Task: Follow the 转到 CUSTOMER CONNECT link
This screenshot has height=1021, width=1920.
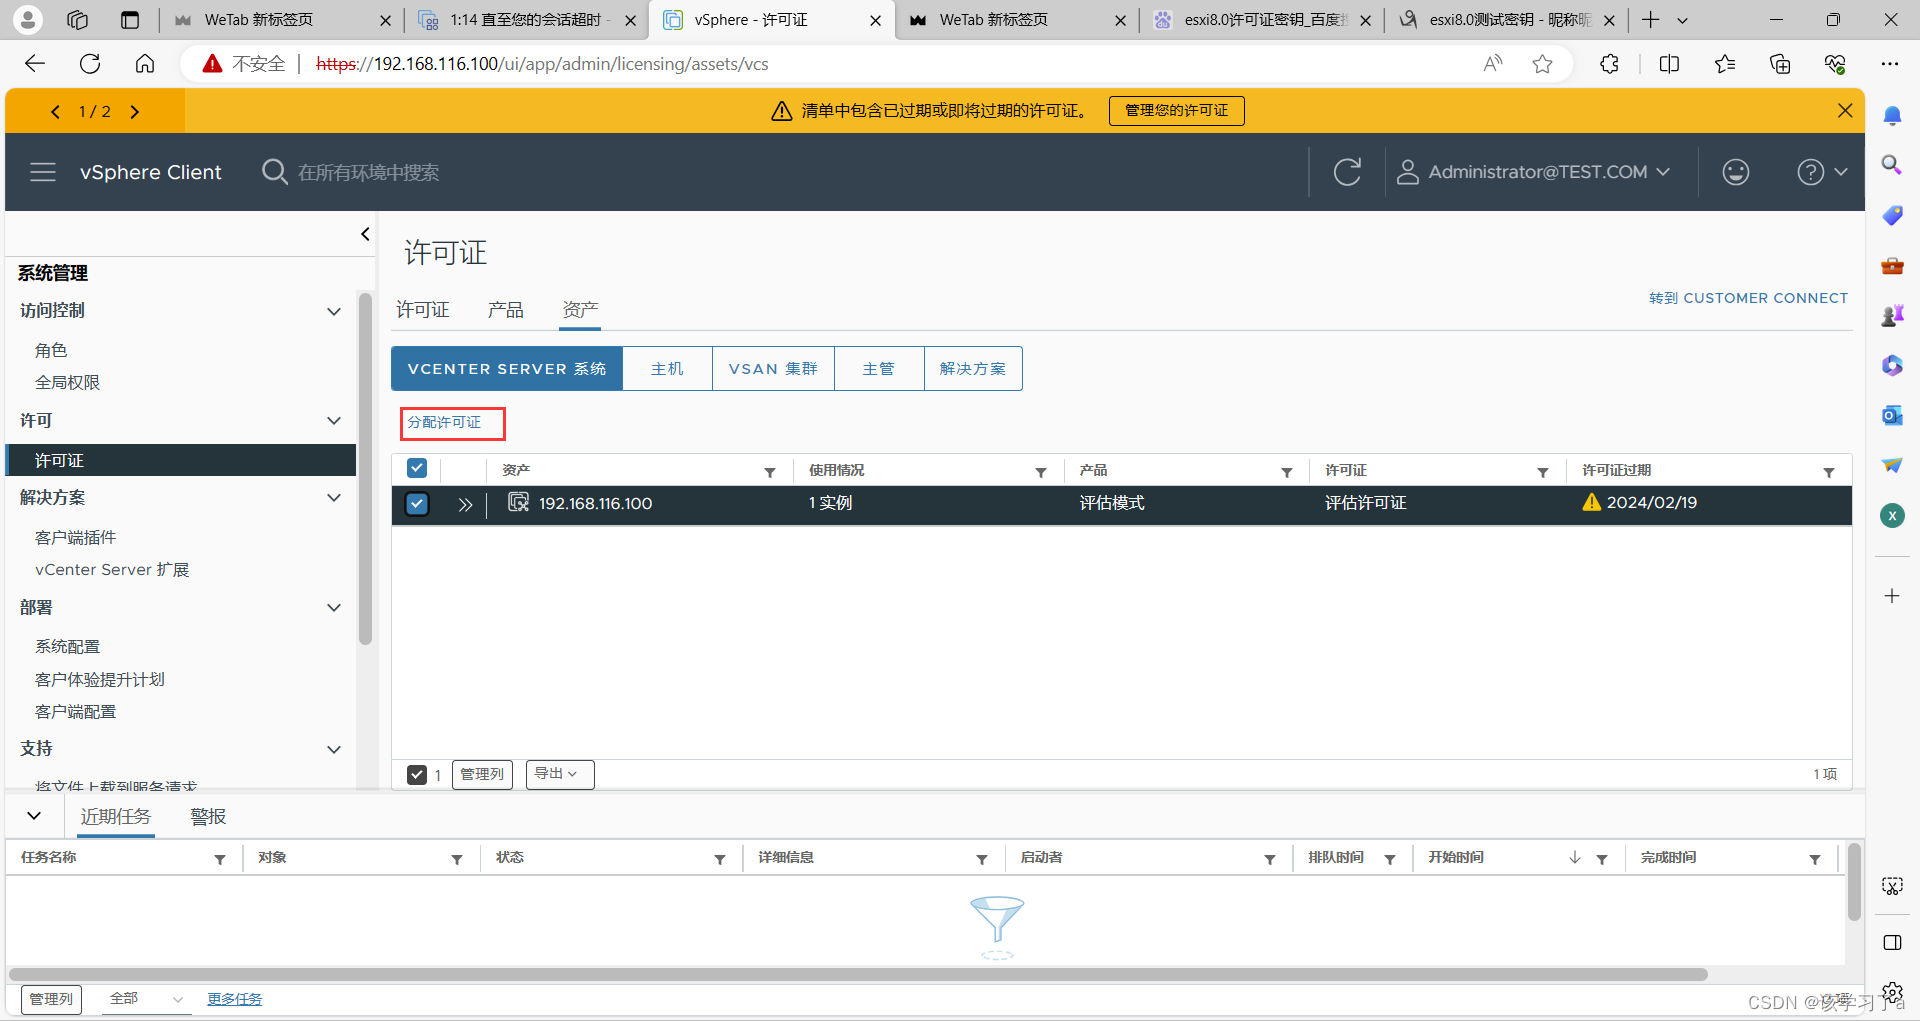Action: click(x=1748, y=298)
